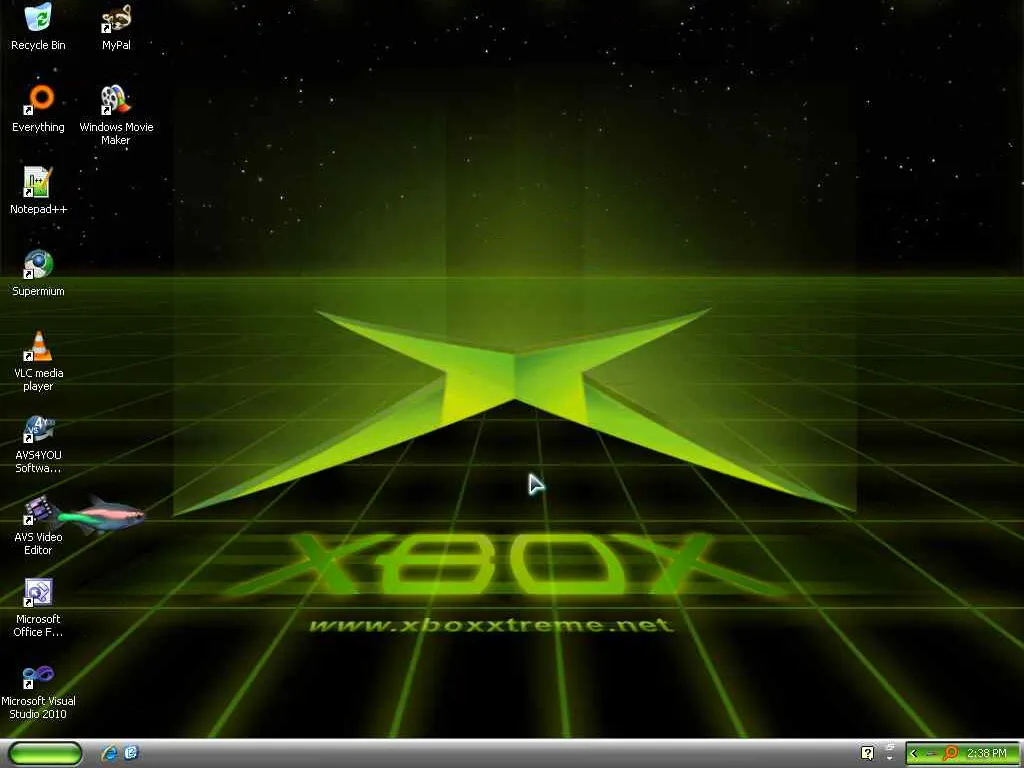This screenshot has width=1024, height=768.
Task: Select the AVS4YOU Software shortcut
Action: [x=38, y=444]
